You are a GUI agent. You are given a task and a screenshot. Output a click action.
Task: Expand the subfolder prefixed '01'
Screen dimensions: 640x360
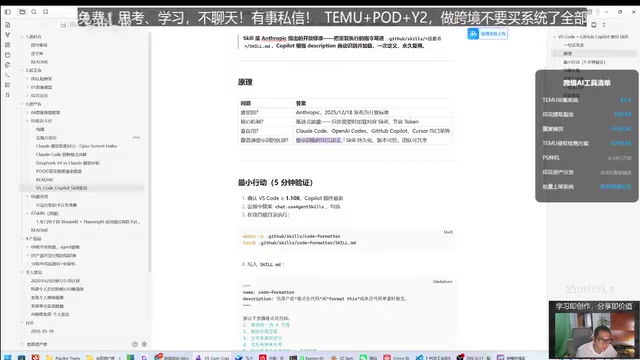(x=27, y=87)
